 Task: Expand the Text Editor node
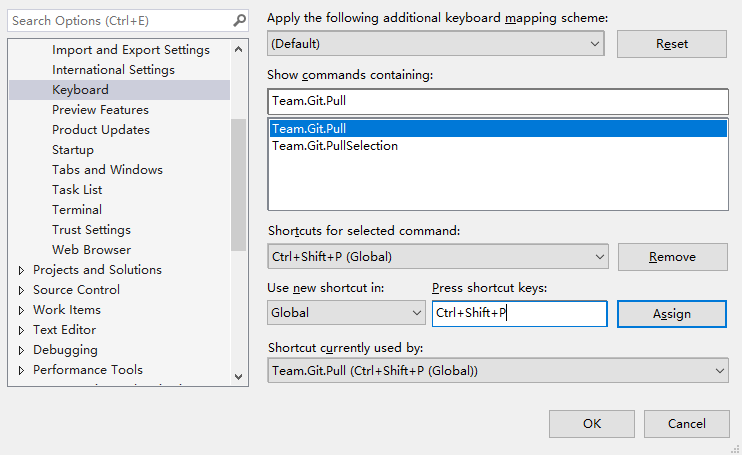[x=21, y=330]
